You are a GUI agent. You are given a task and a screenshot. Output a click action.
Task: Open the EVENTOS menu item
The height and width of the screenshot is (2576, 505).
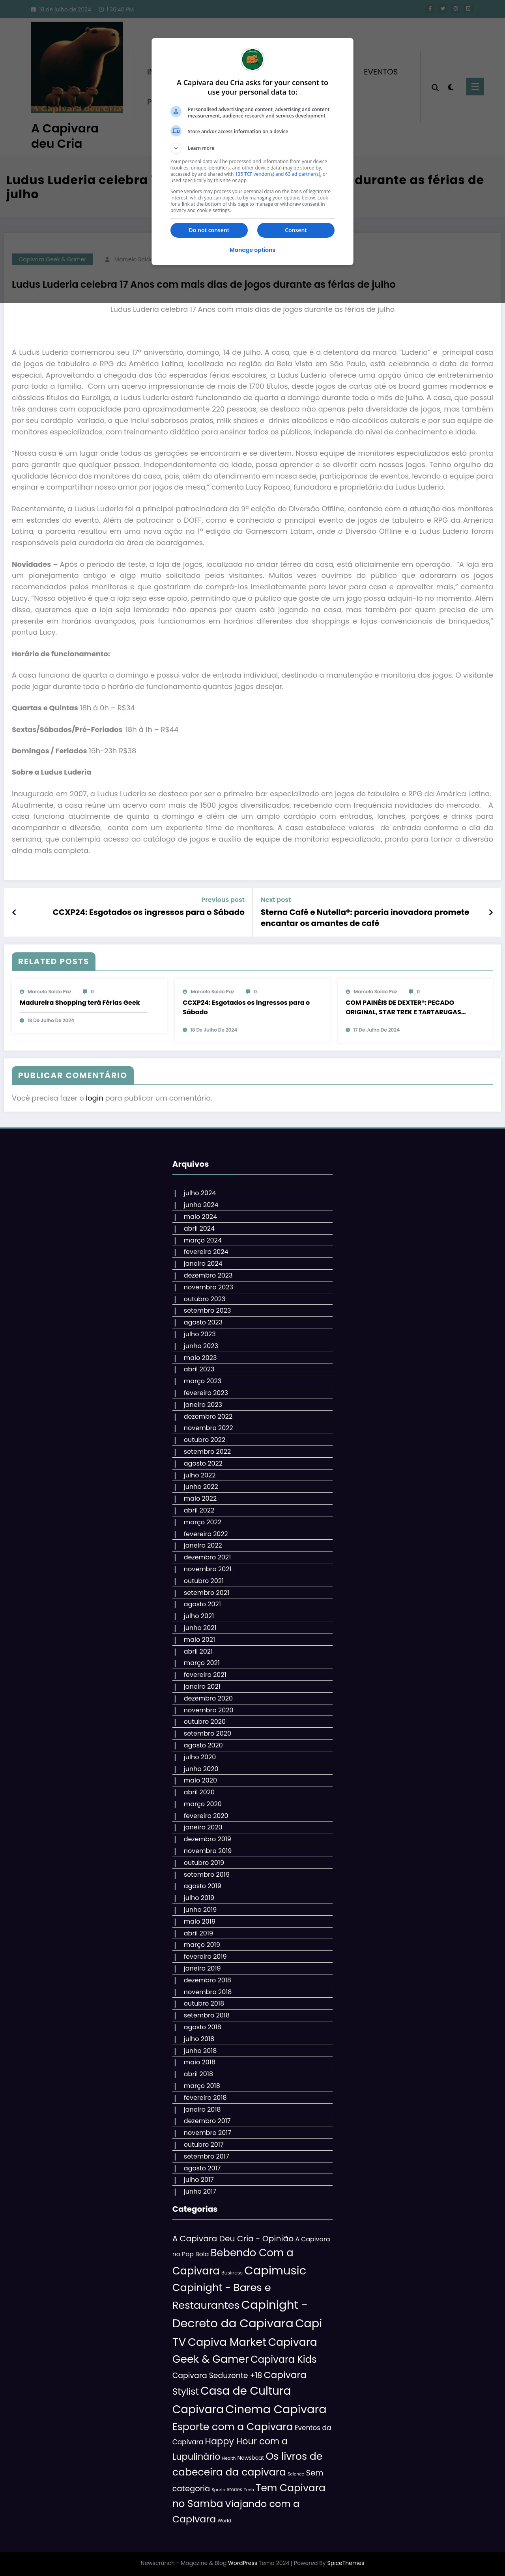pyautogui.click(x=380, y=72)
